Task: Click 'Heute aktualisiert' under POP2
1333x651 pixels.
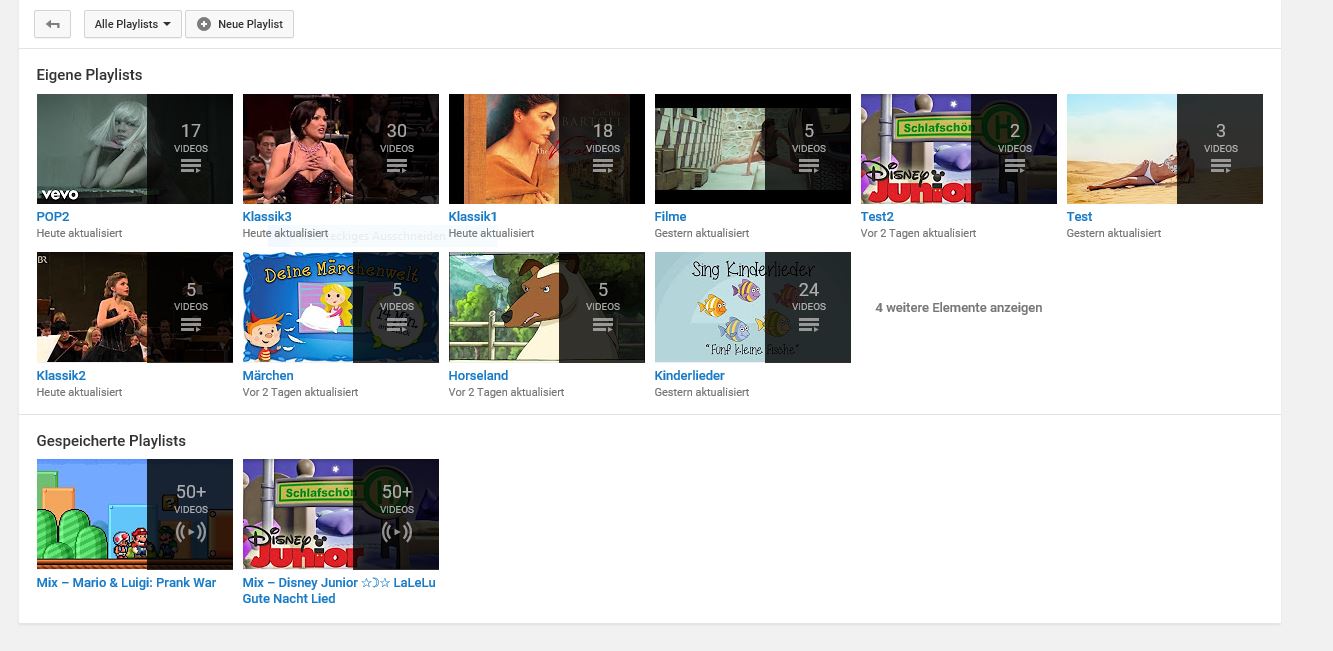Action: 80,233
